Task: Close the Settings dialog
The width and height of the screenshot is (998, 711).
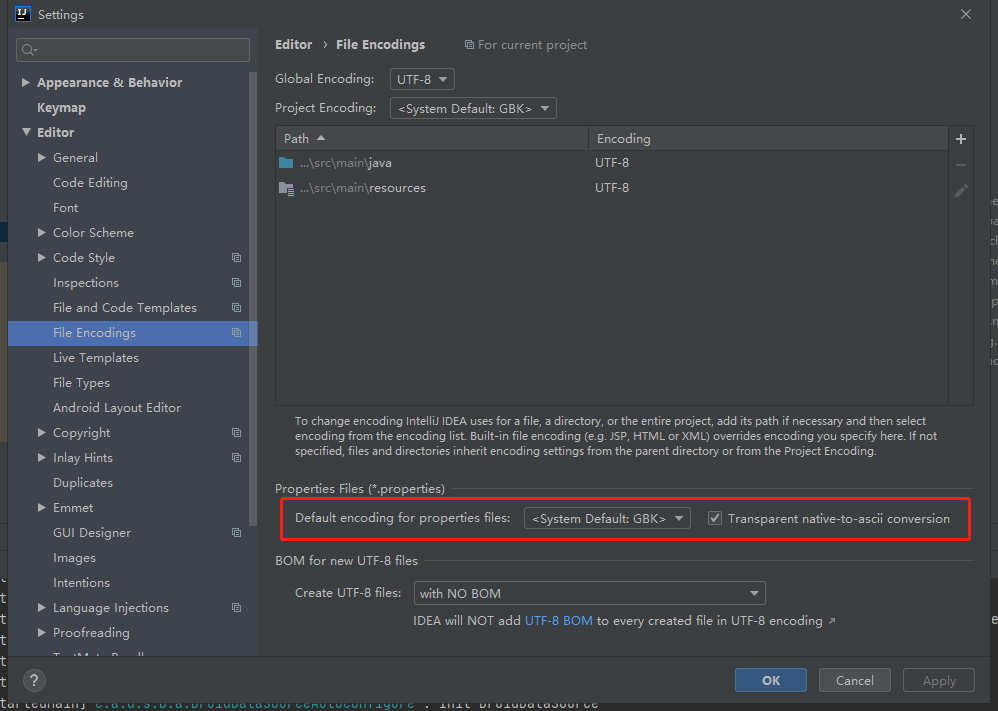Action: pyautogui.click(x=966, y=14)
